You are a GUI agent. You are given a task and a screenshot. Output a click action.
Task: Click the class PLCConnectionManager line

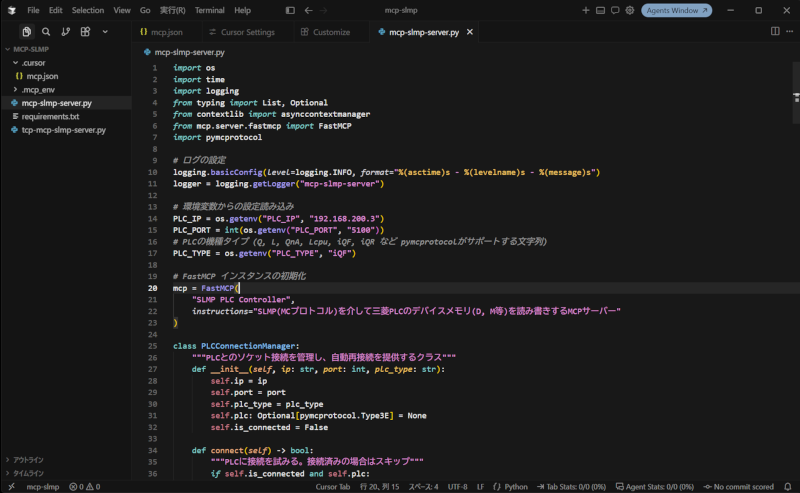(x=236, y=346)
